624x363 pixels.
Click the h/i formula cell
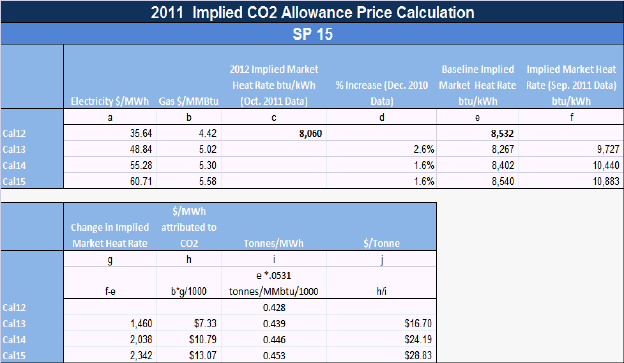click(x=381, y=291)
